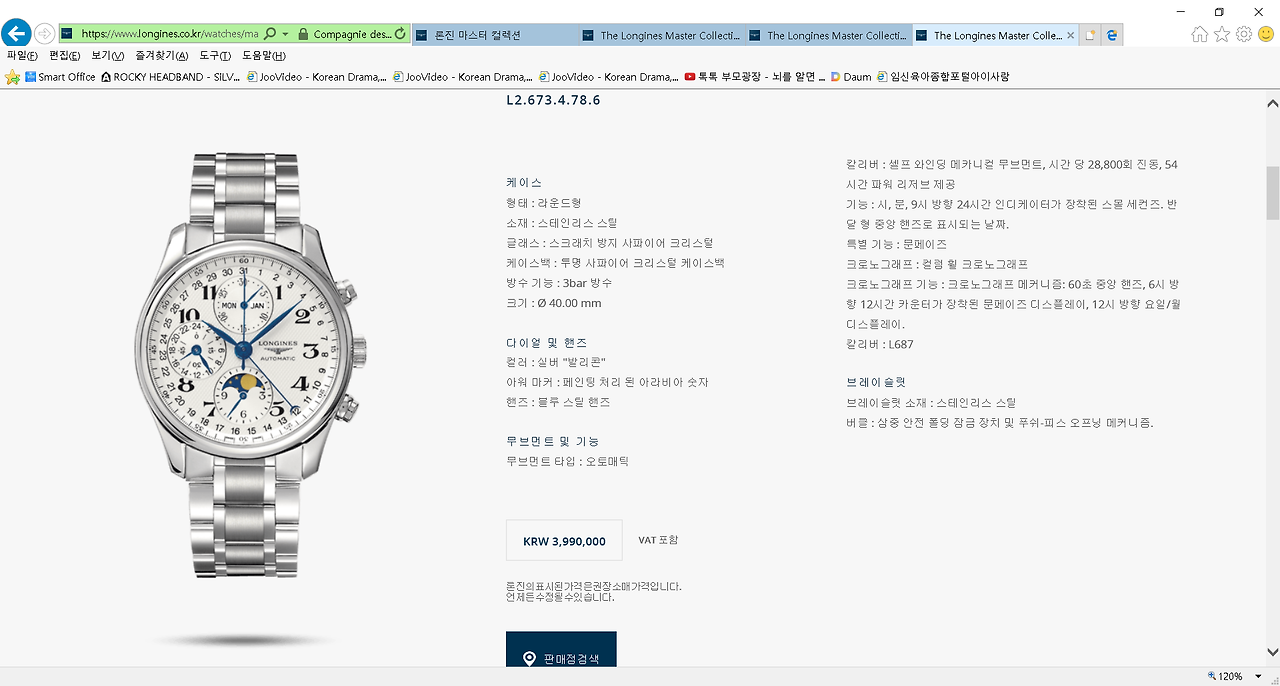Click the 판매점검색 store locator button
This screenshot has height=686, width=1280.
pos(561,658)
